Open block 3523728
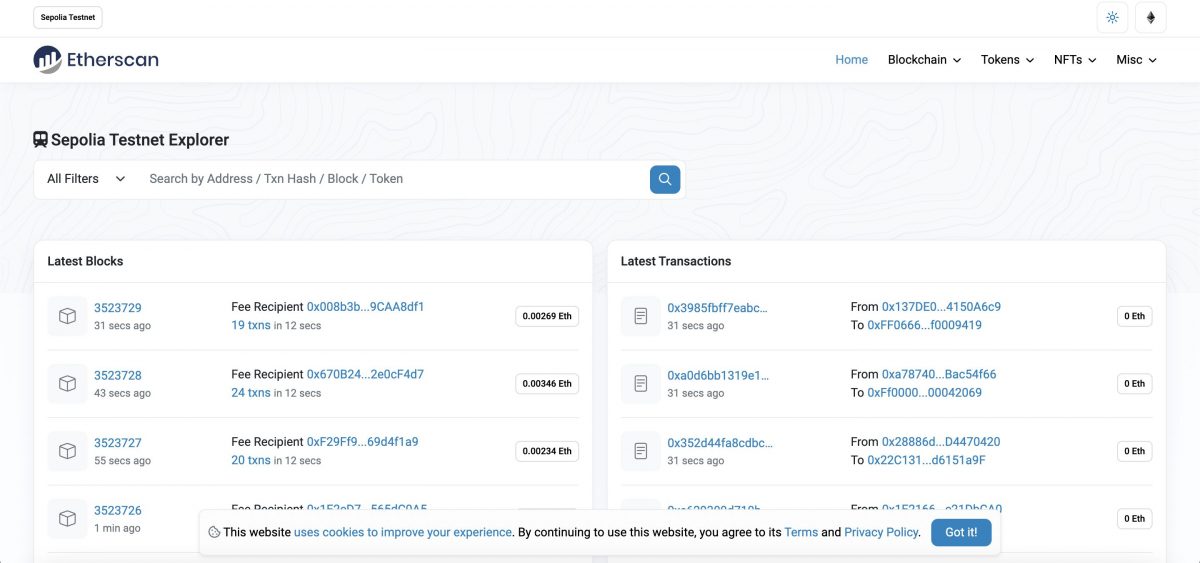This screenshot has width=1200, height=563. click(118, 375)
